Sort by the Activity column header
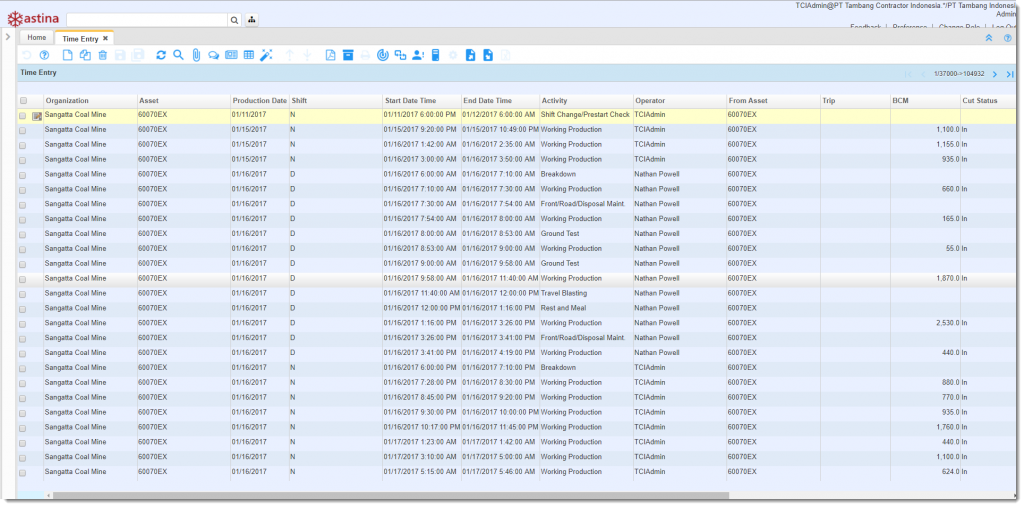1024x507 pixels. [x=555, y=101]
